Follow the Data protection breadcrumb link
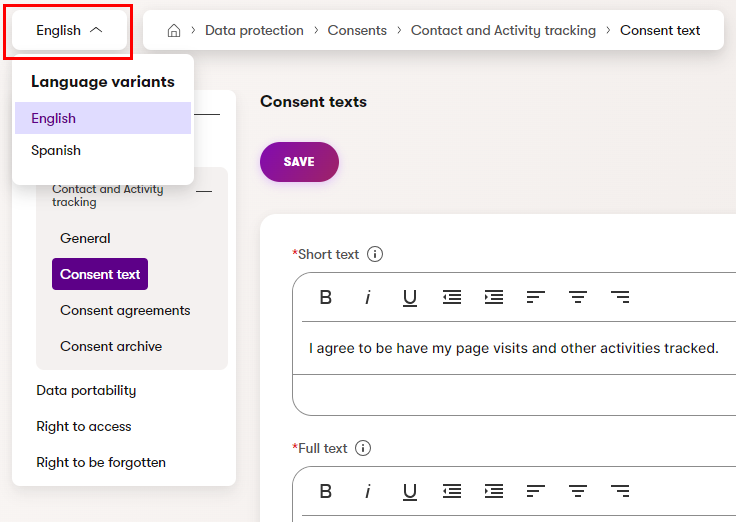736x522 pixels. [x=254, y=30]
